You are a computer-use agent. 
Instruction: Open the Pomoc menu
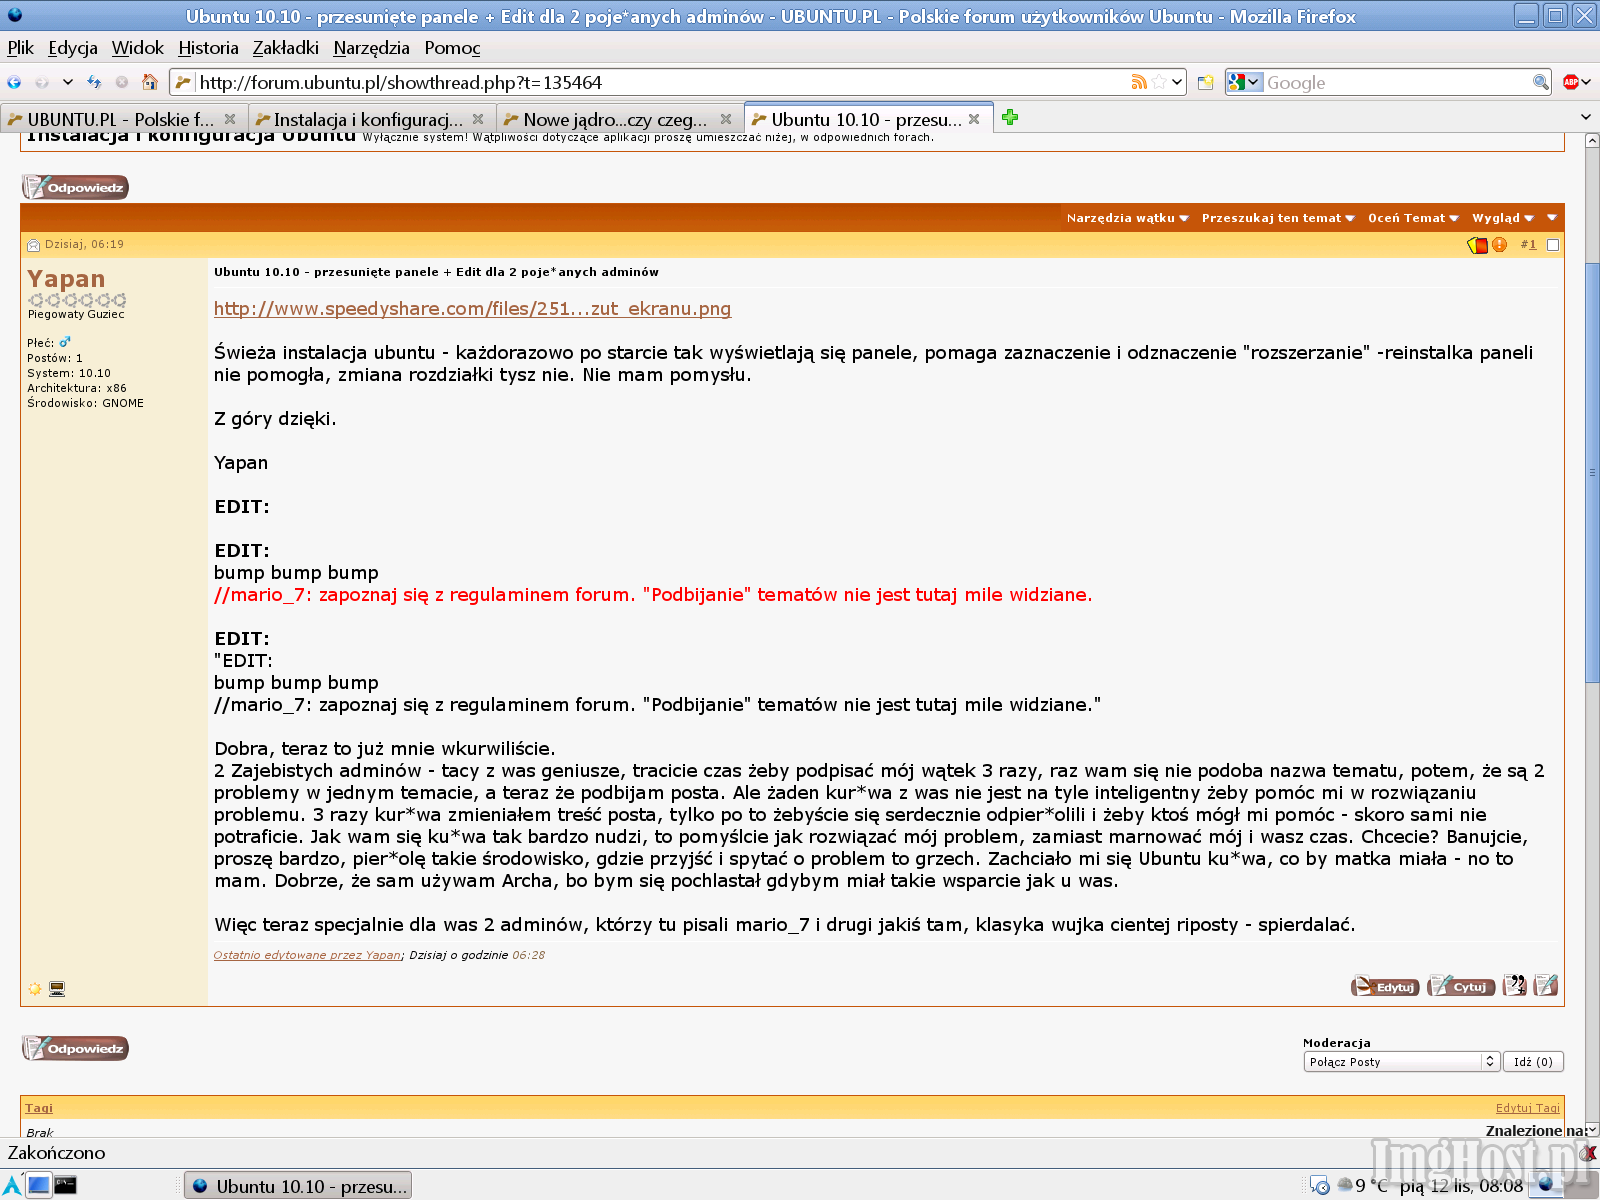tap(453, 48)
